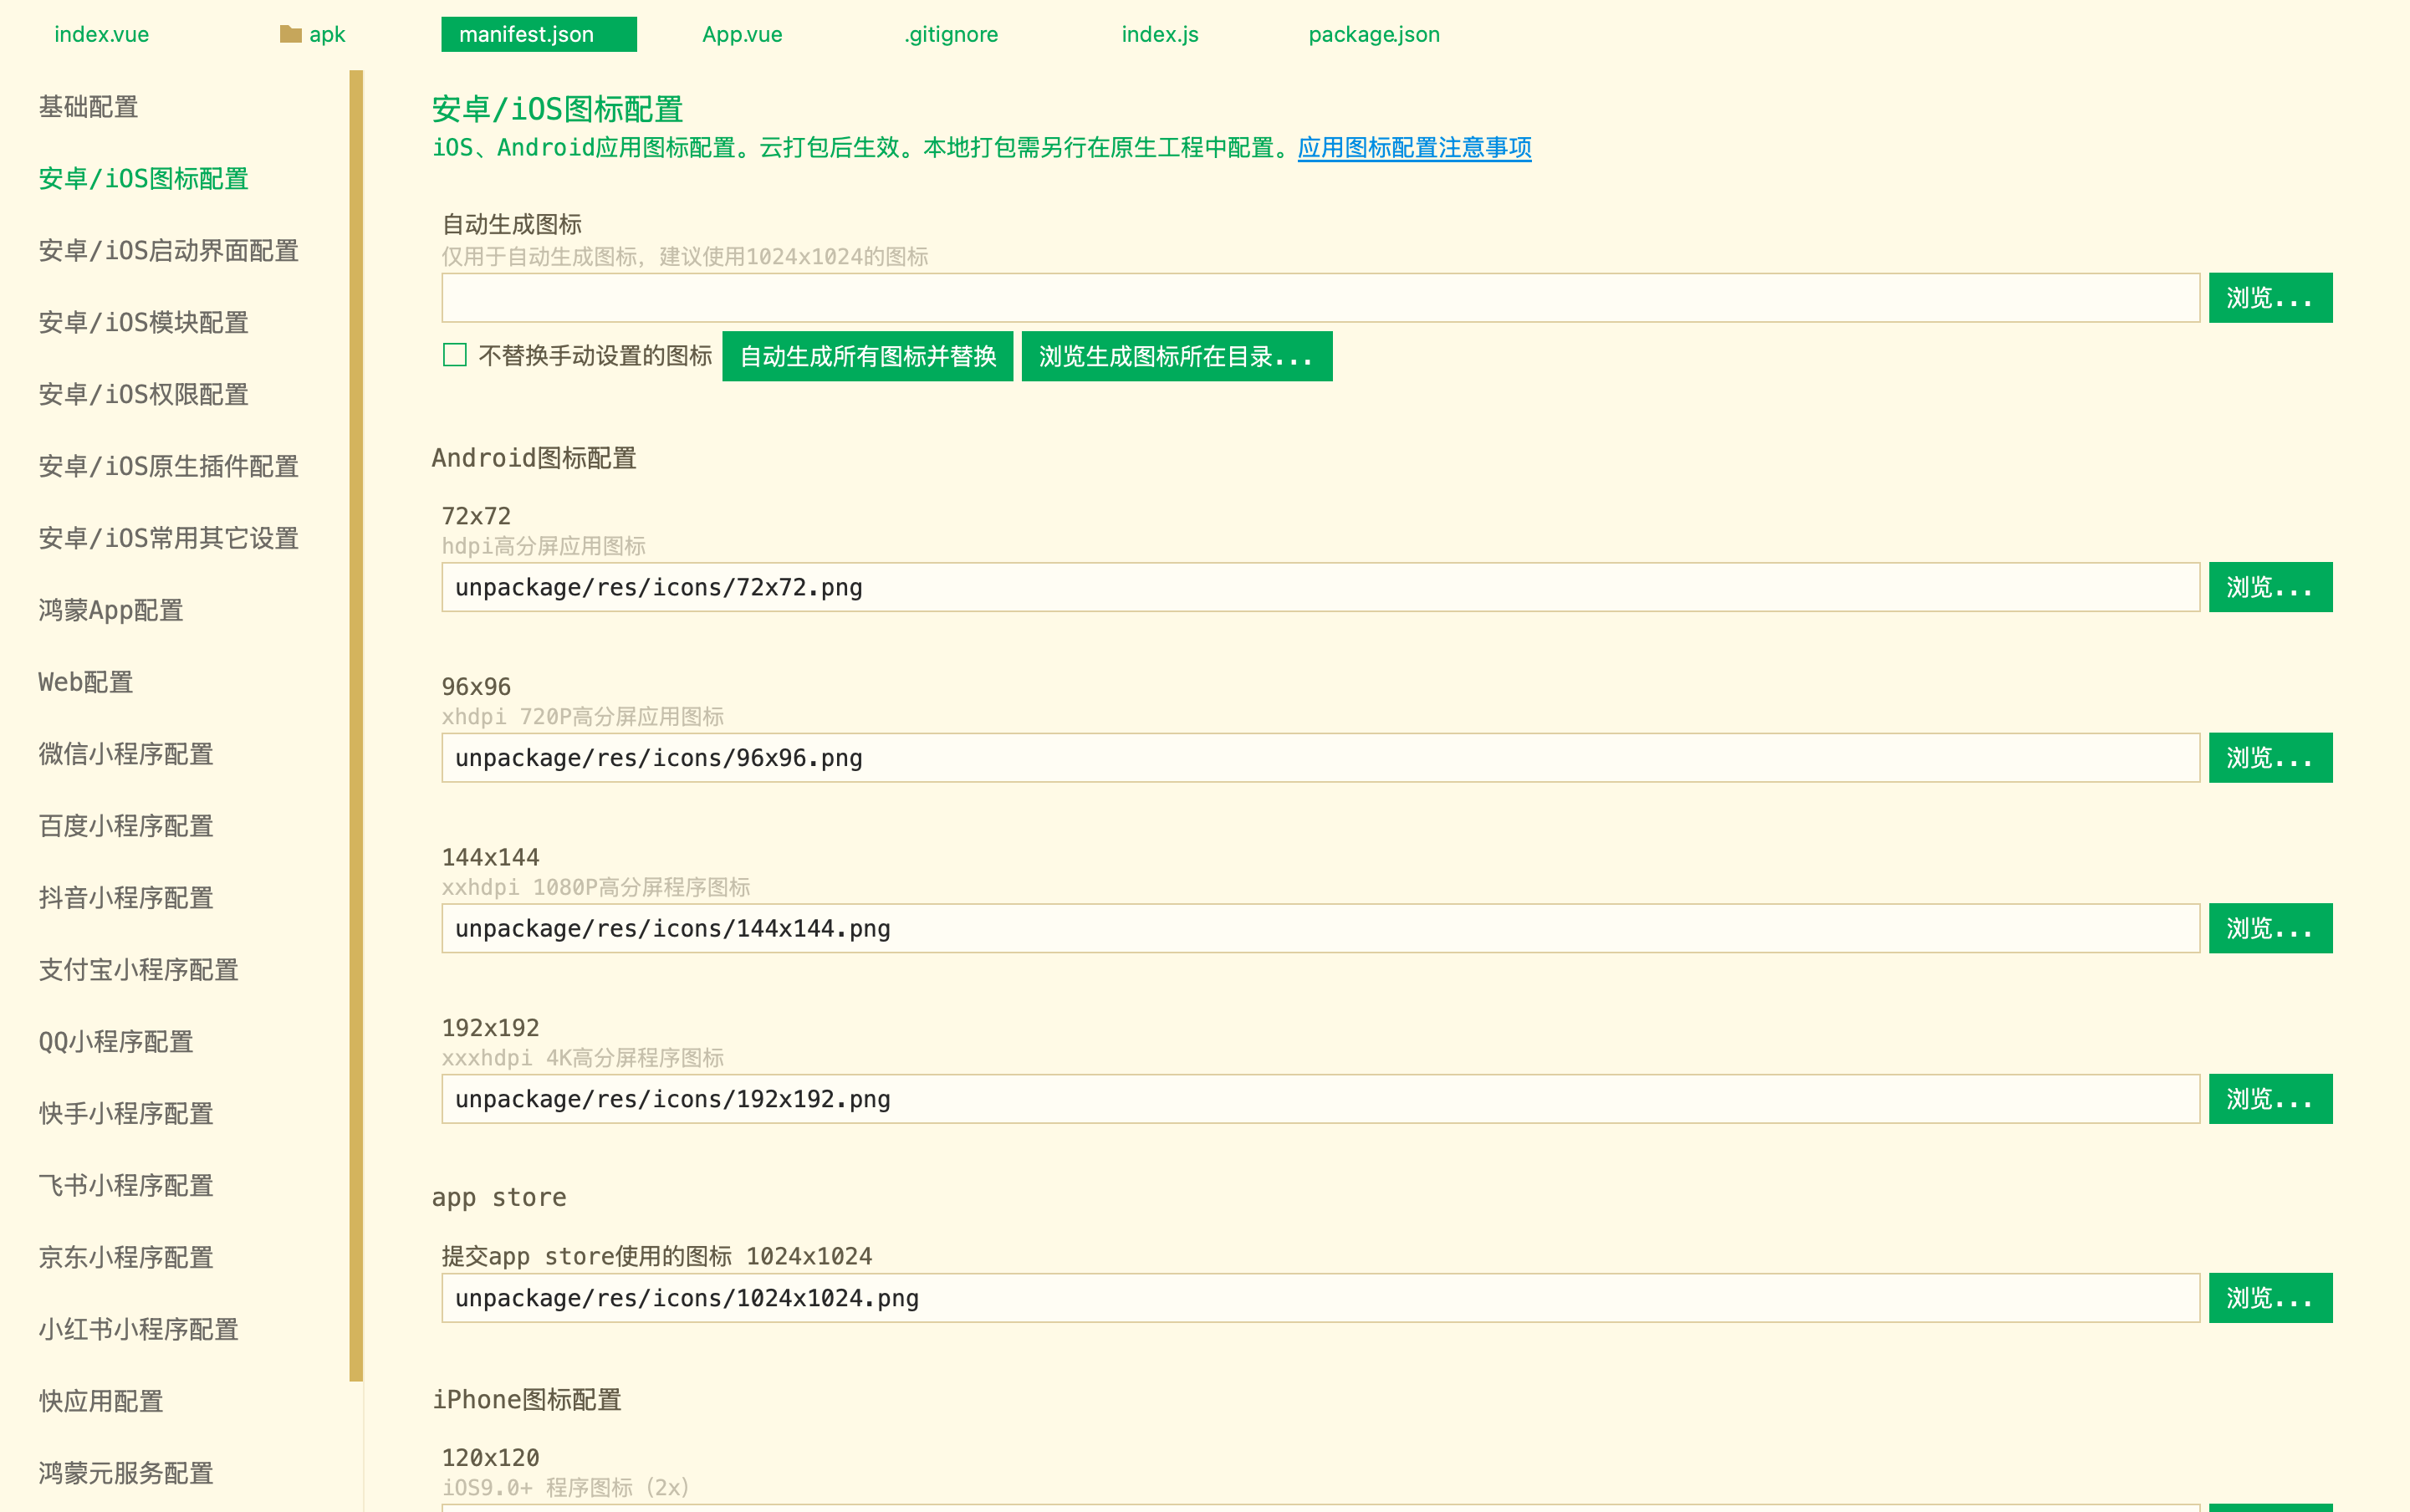Image resolution: width=2410 pixels, height=1512 pixels.
Task: Select 微信小程序配置
Action: pos(126,754)
